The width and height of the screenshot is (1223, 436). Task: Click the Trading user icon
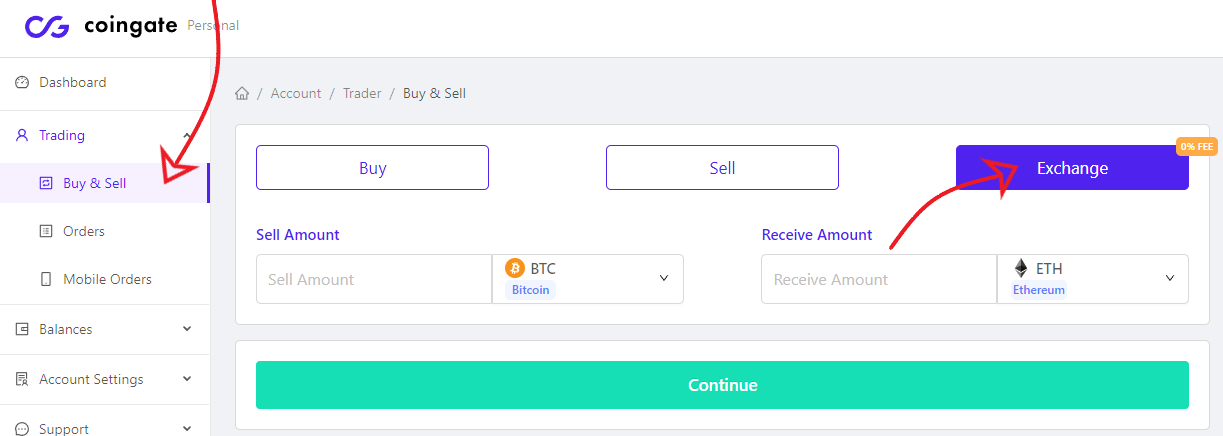point(22,135)
